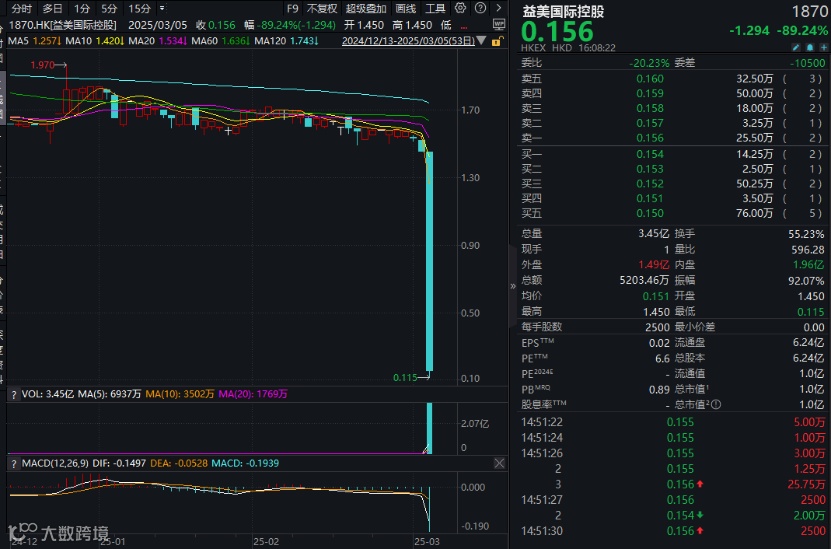Click the 买三 volume 50.25万
The image size is (831, 549).
tap(754, 184)
